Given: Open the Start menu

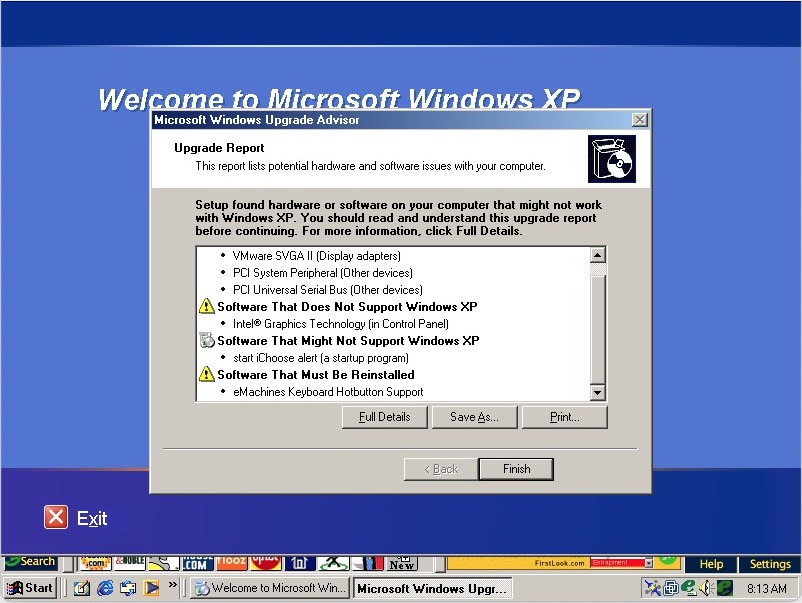Looking at the screenshot, I should (x=30, y=588).
